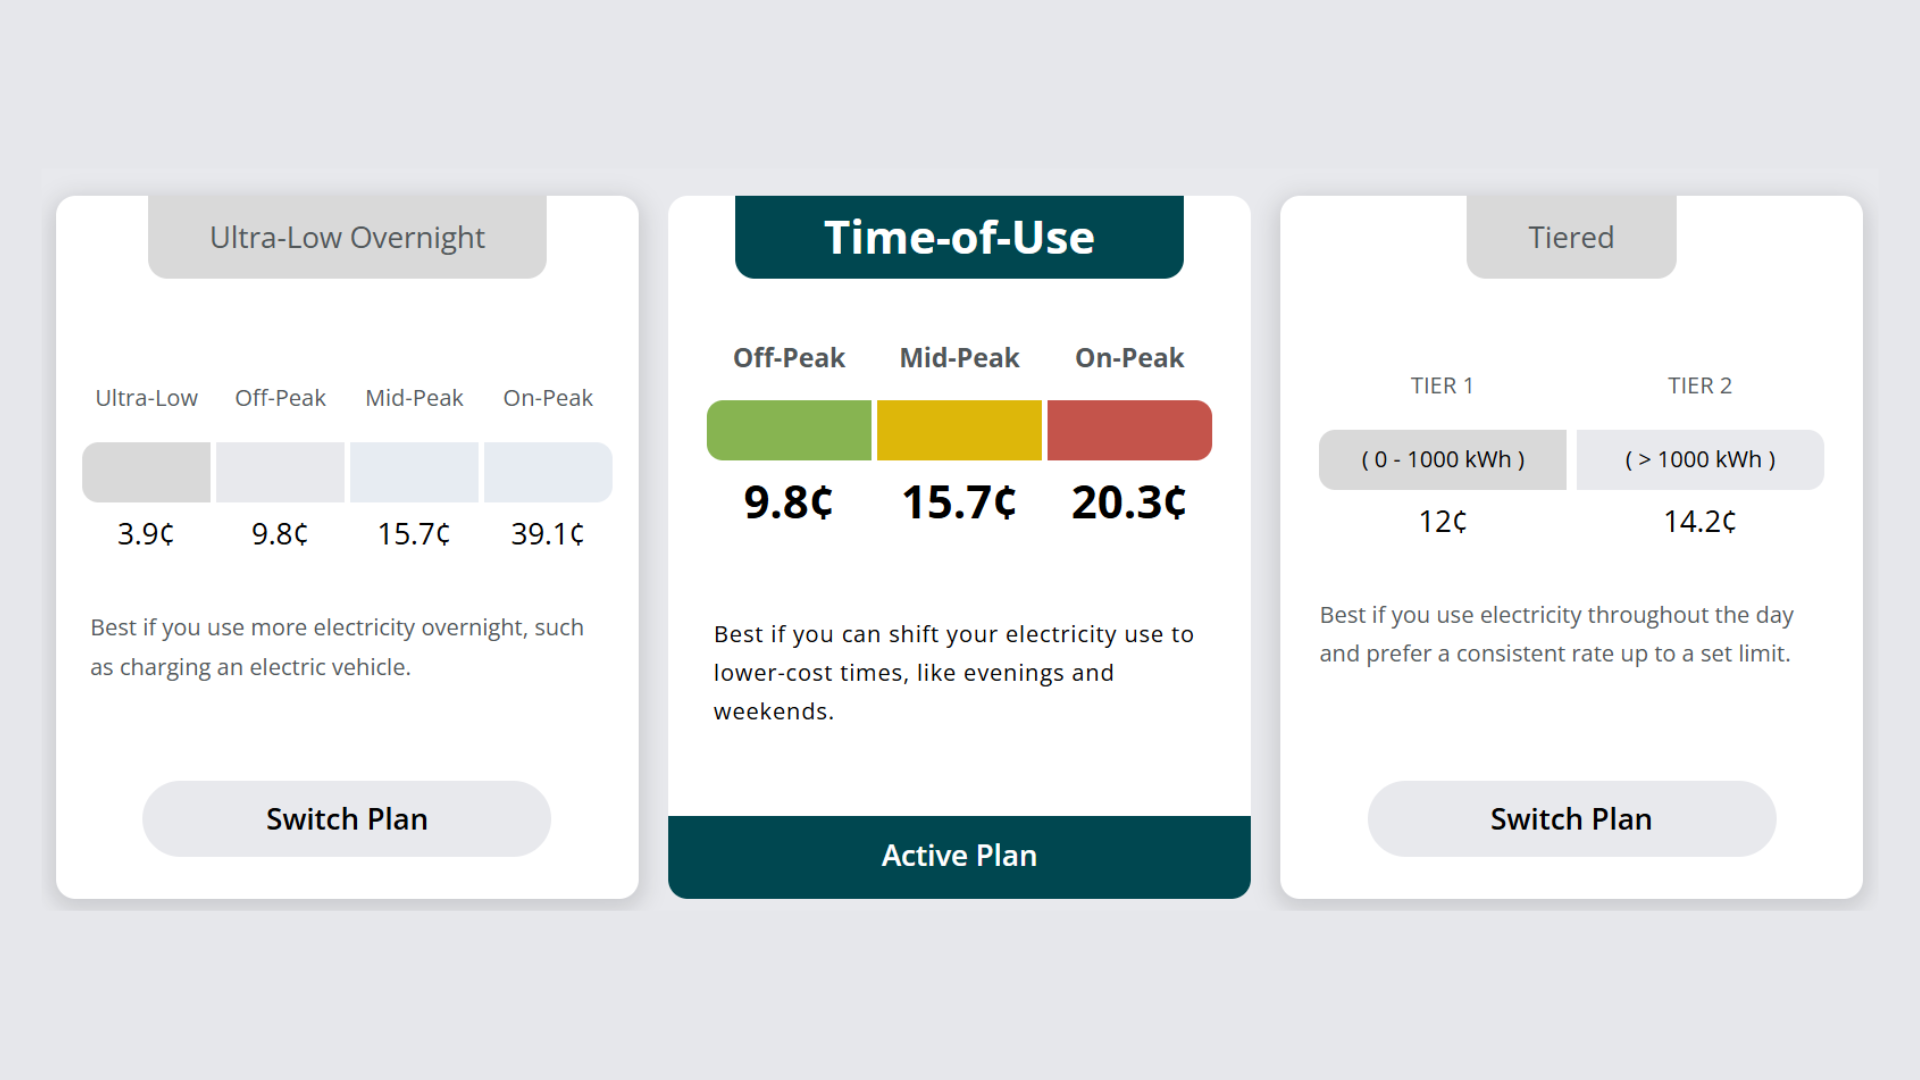
Task: Click the Off-Peak column label
Action: click(x=789, y=357)
